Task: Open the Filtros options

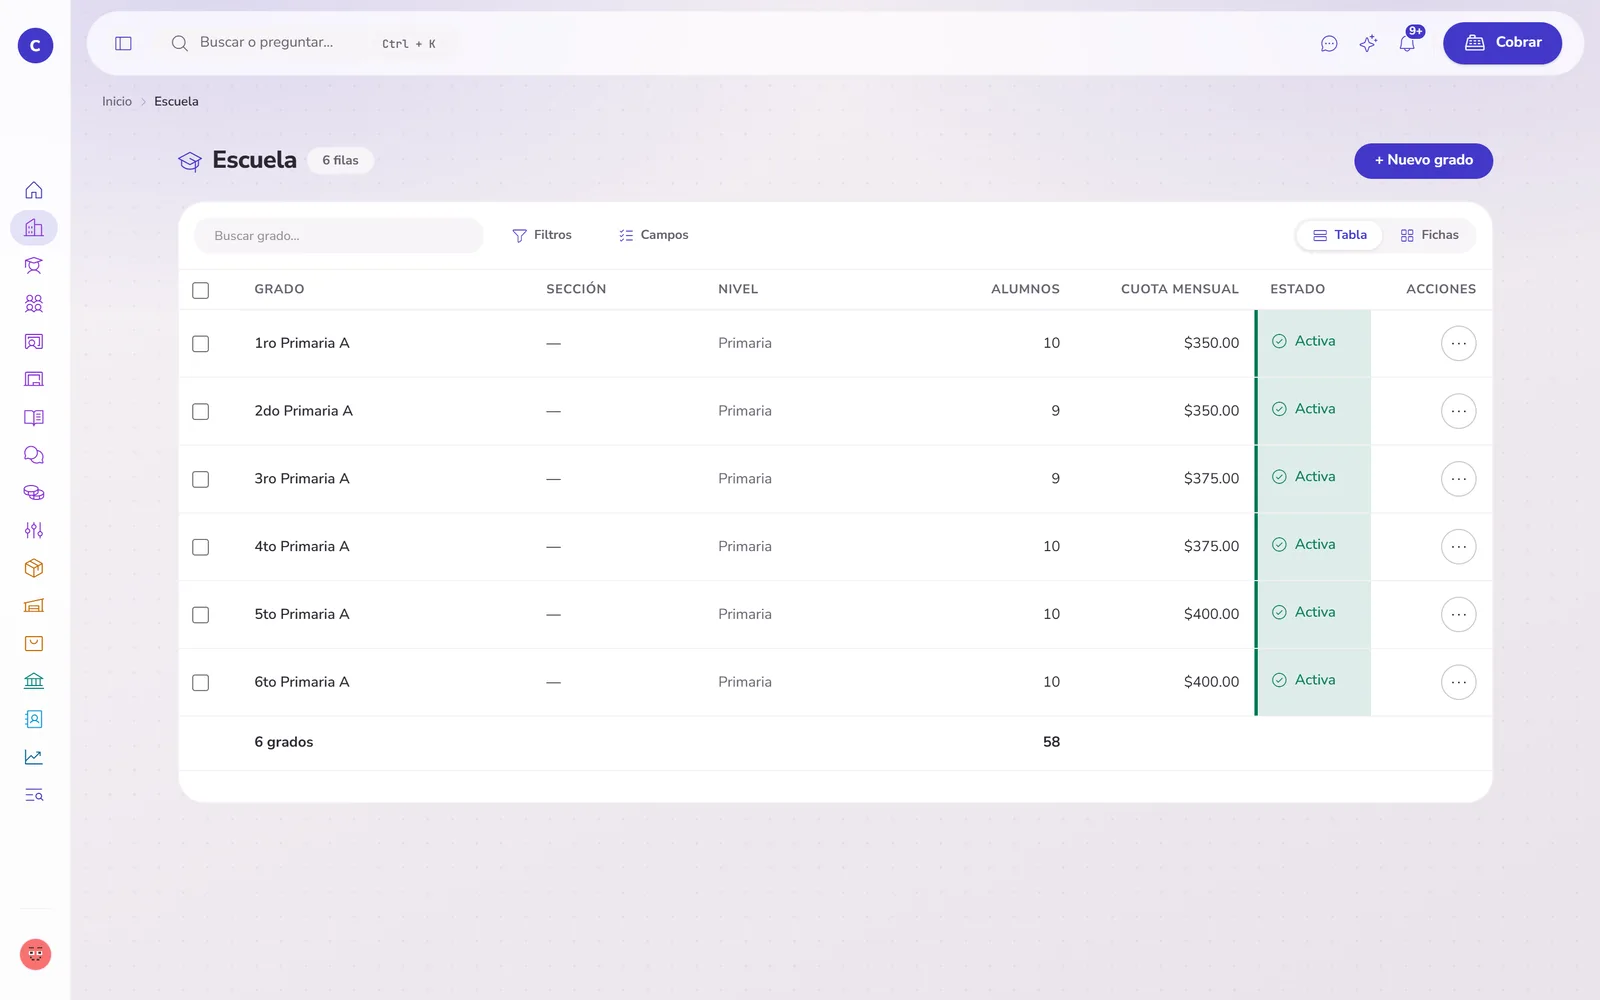Action: [542, 235]
